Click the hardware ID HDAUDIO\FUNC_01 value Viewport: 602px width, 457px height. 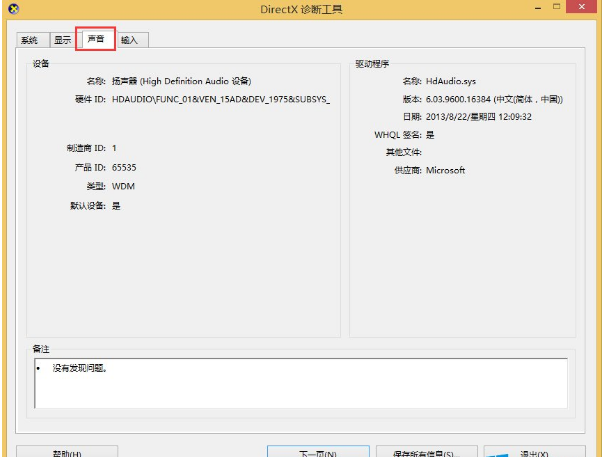pos(221,99)
